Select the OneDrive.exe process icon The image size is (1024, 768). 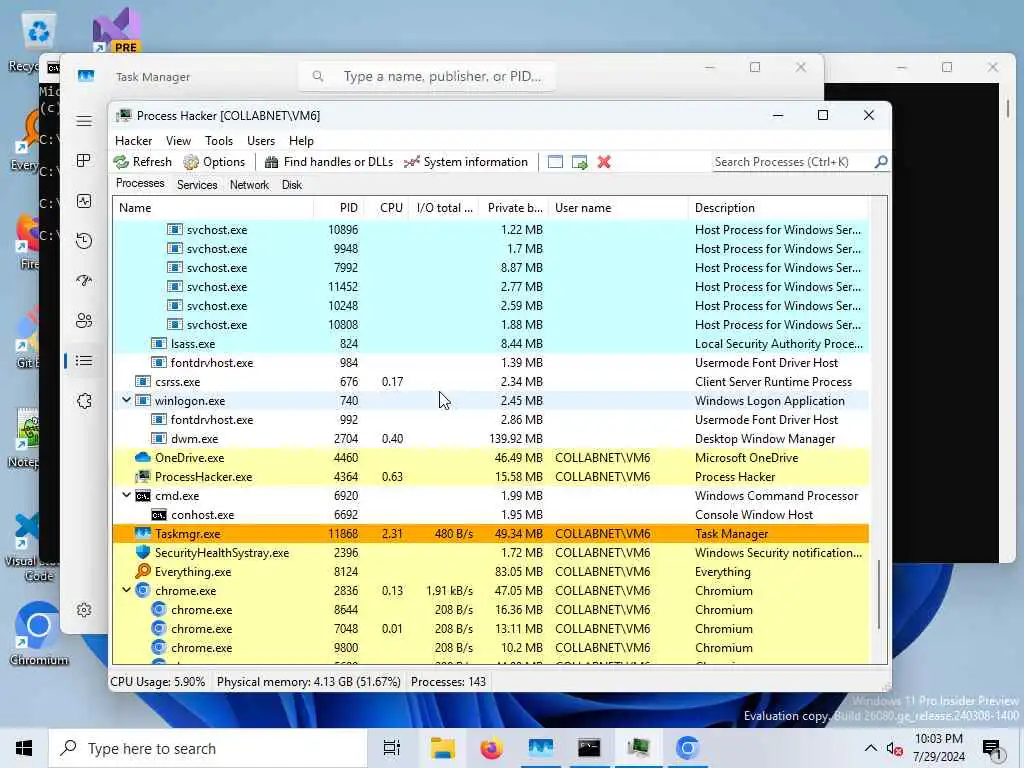pos(142,458)
